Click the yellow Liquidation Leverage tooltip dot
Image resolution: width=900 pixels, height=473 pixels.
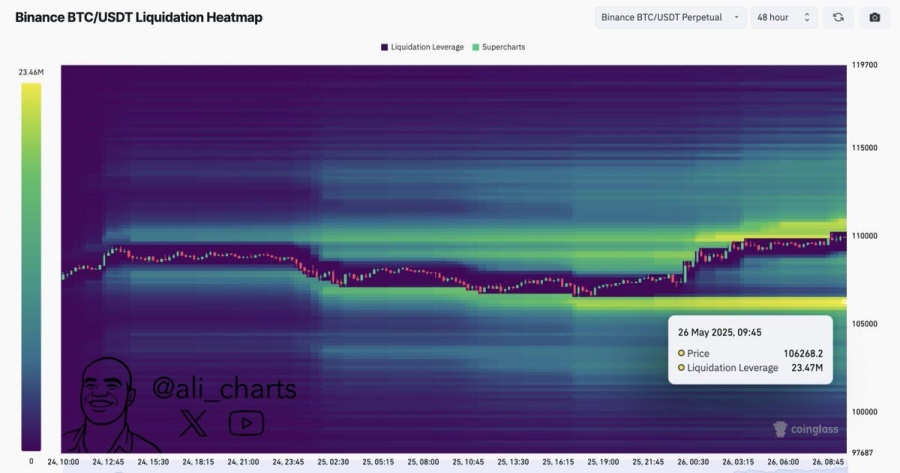[x=682, y=368]
